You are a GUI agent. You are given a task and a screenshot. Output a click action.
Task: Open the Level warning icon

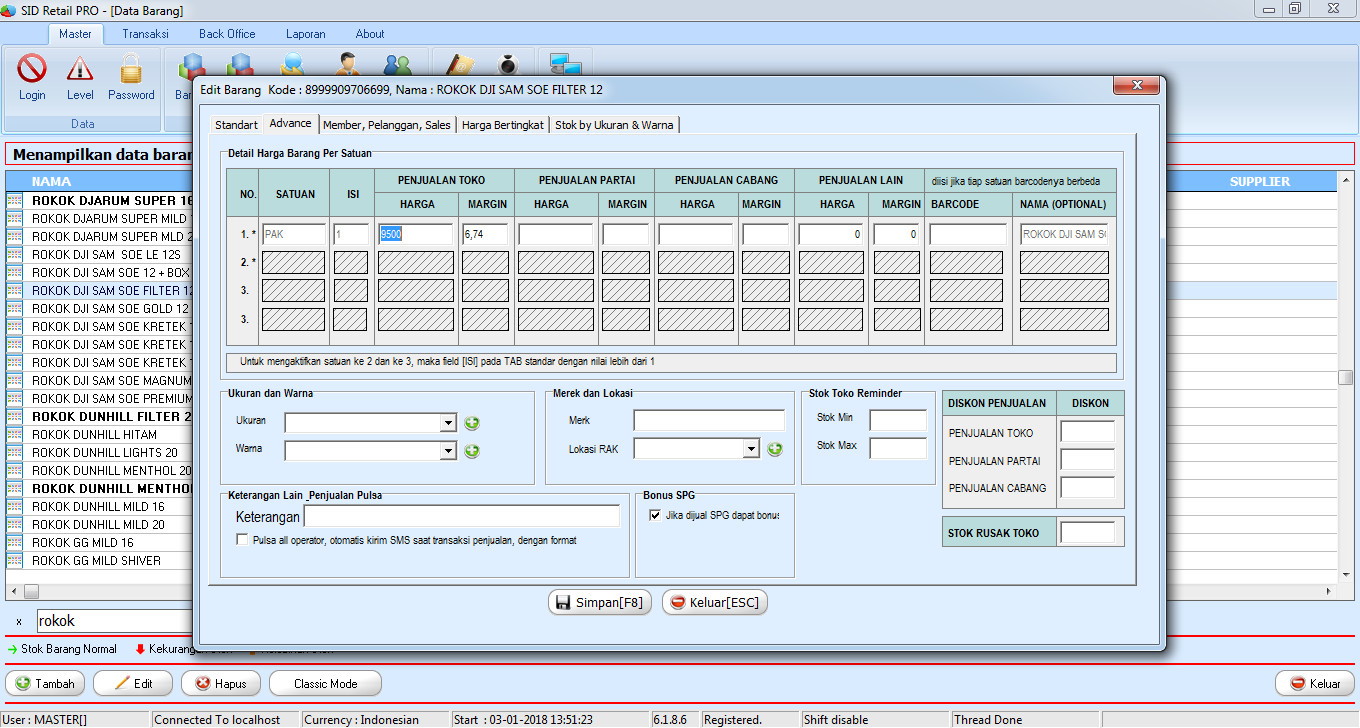click(80, 70)
